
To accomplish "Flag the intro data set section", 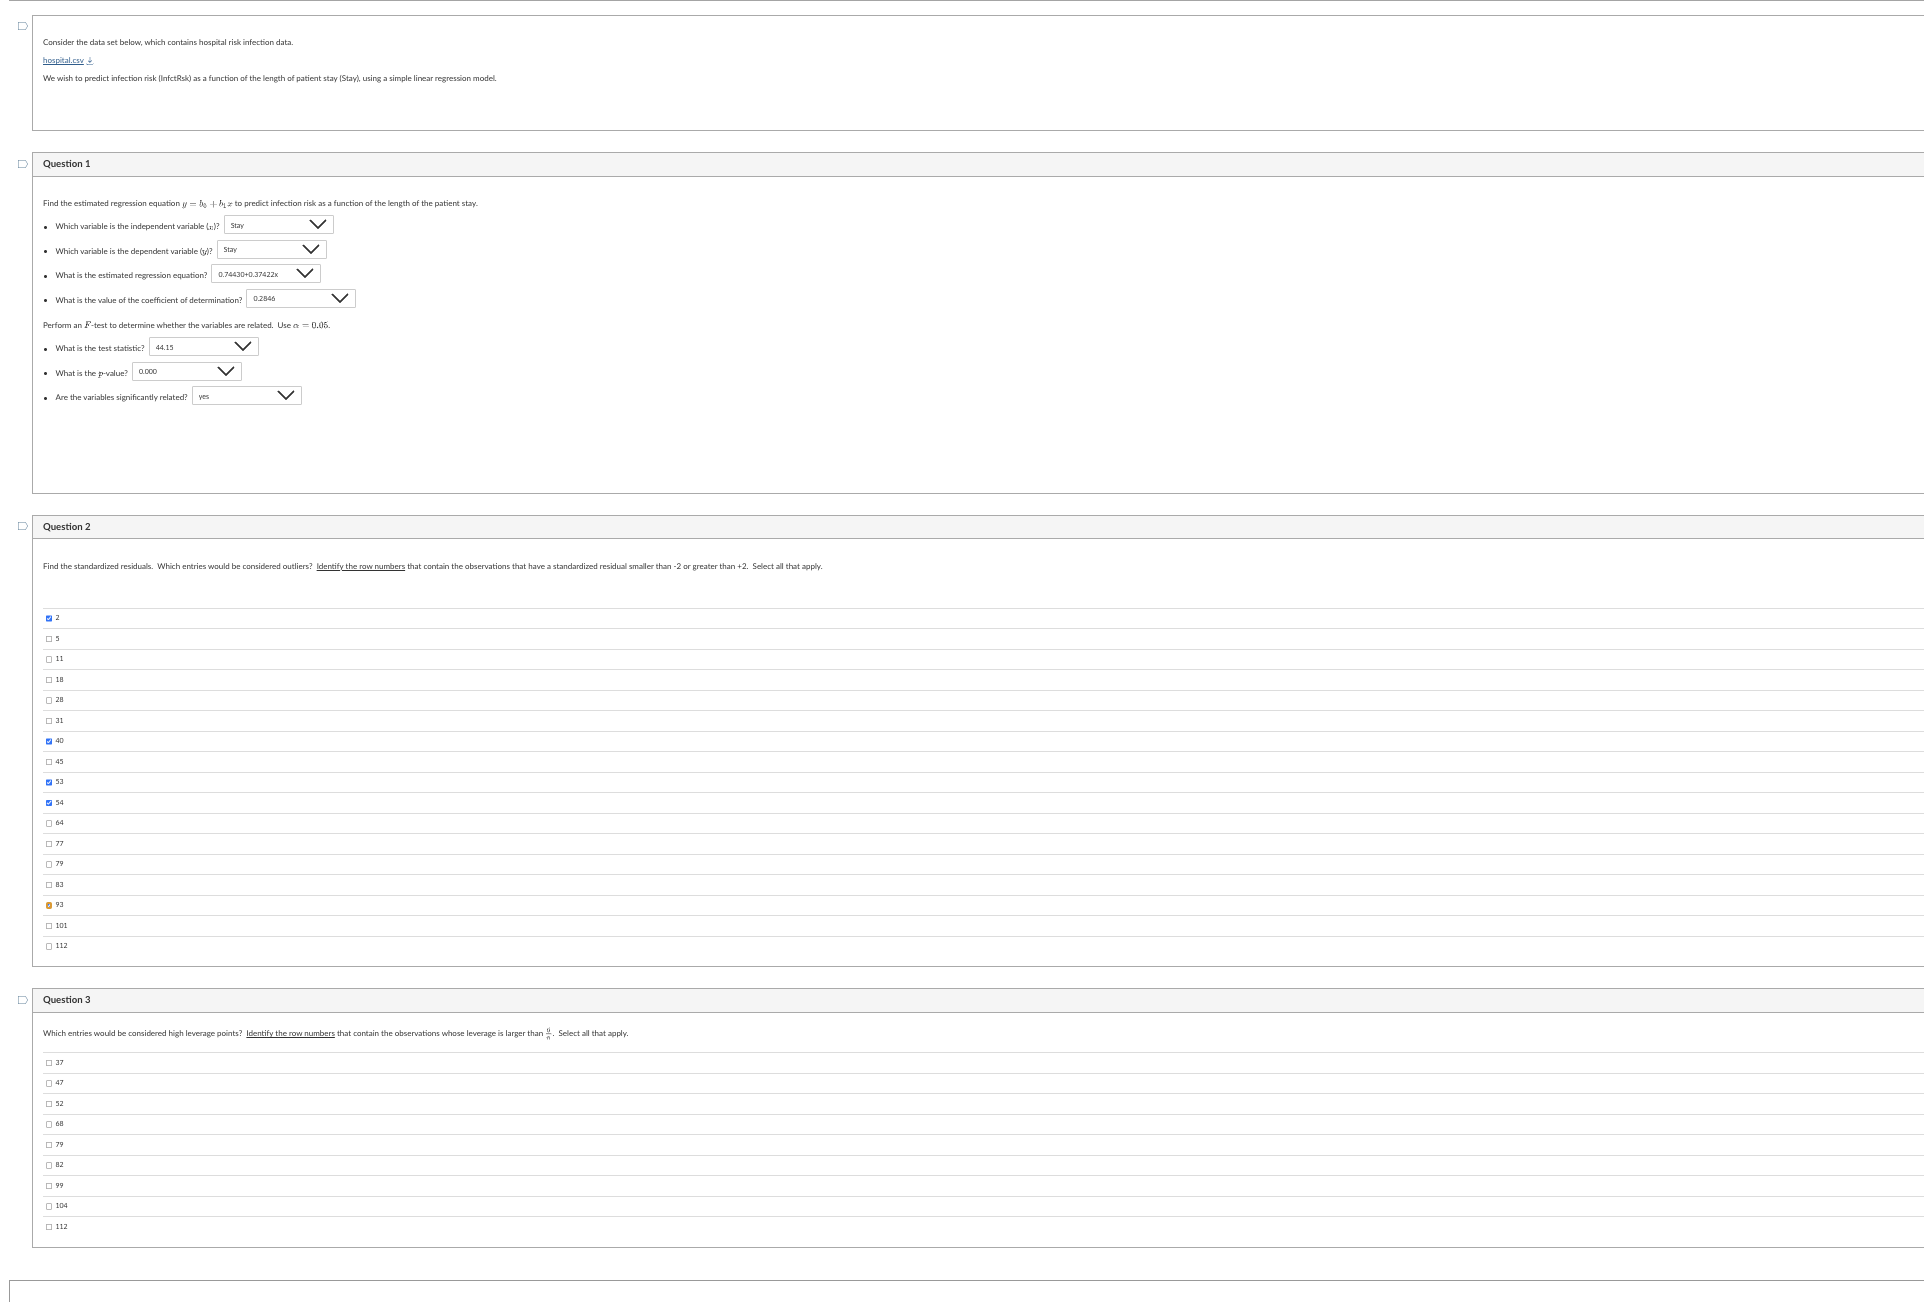I will click(21, 27).
